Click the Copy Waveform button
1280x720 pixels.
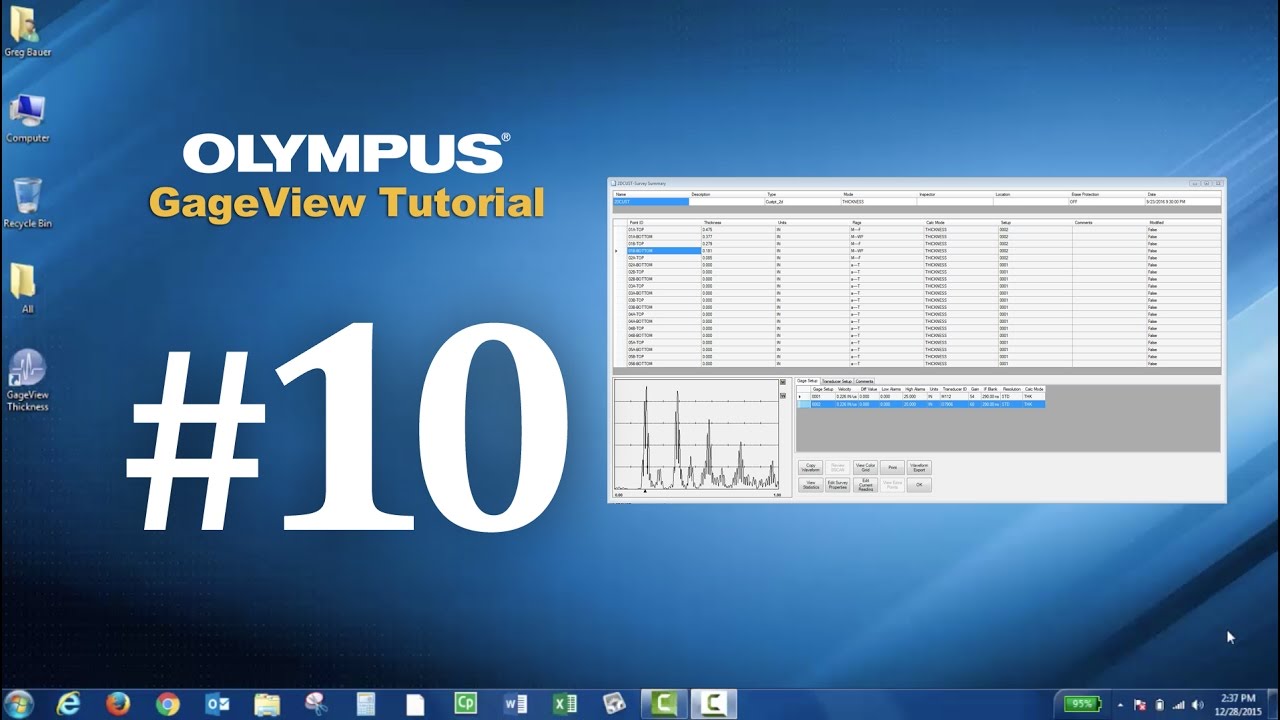[x=810, y=467]
